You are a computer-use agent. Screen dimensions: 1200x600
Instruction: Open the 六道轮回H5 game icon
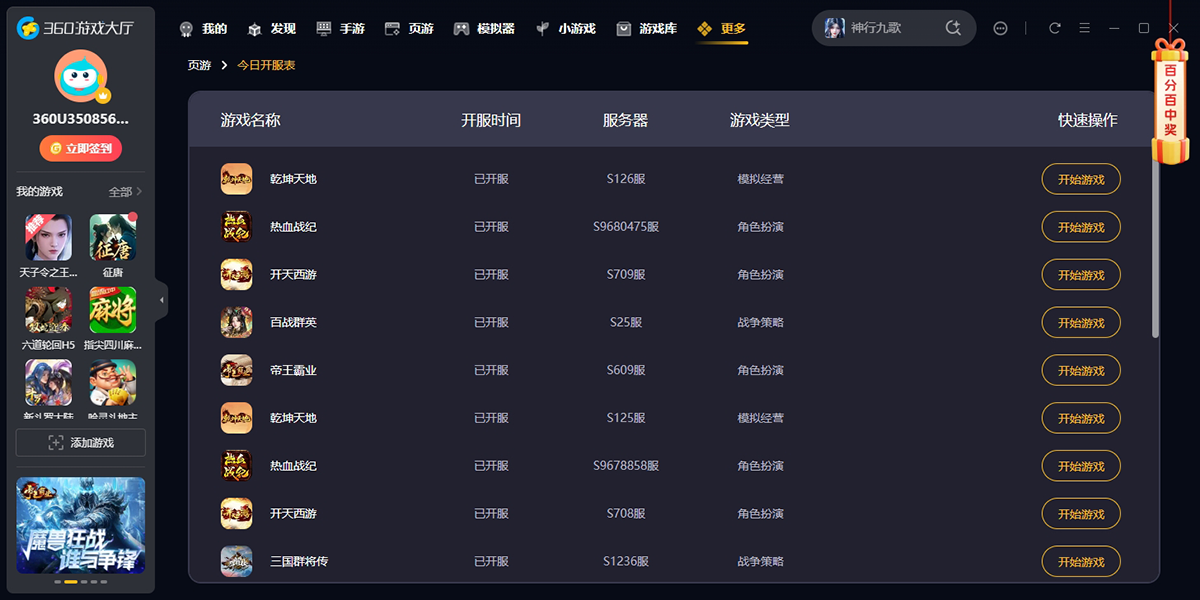48,311
